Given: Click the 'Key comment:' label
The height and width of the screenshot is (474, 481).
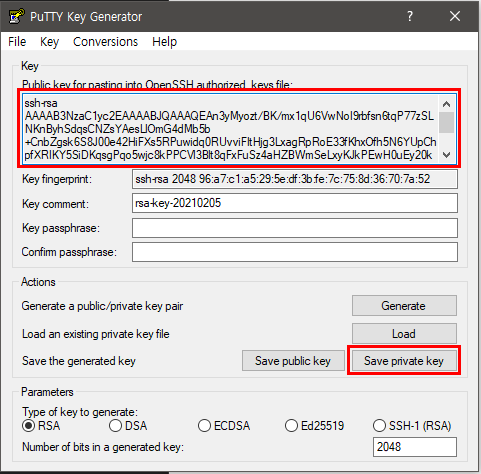Looking at the screenshot, I should pos(55,204).
